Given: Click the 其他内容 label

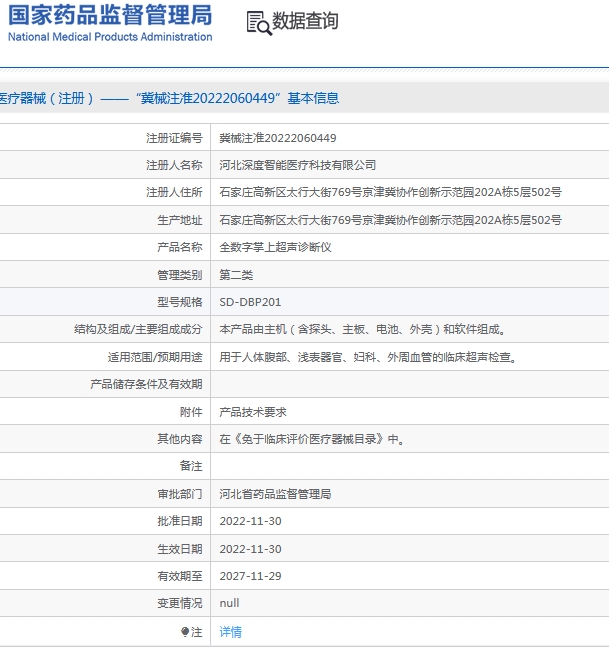Looking at the screenshot, I should pyautogui.click(x=180, y=439).
